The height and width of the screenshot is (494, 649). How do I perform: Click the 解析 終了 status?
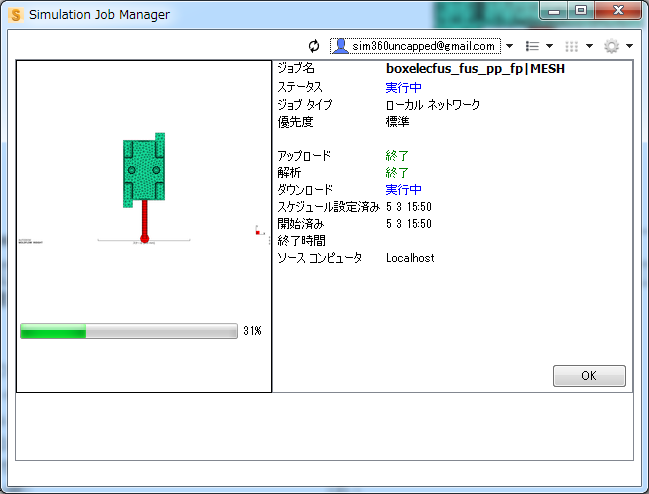click(x=397, y=173)
